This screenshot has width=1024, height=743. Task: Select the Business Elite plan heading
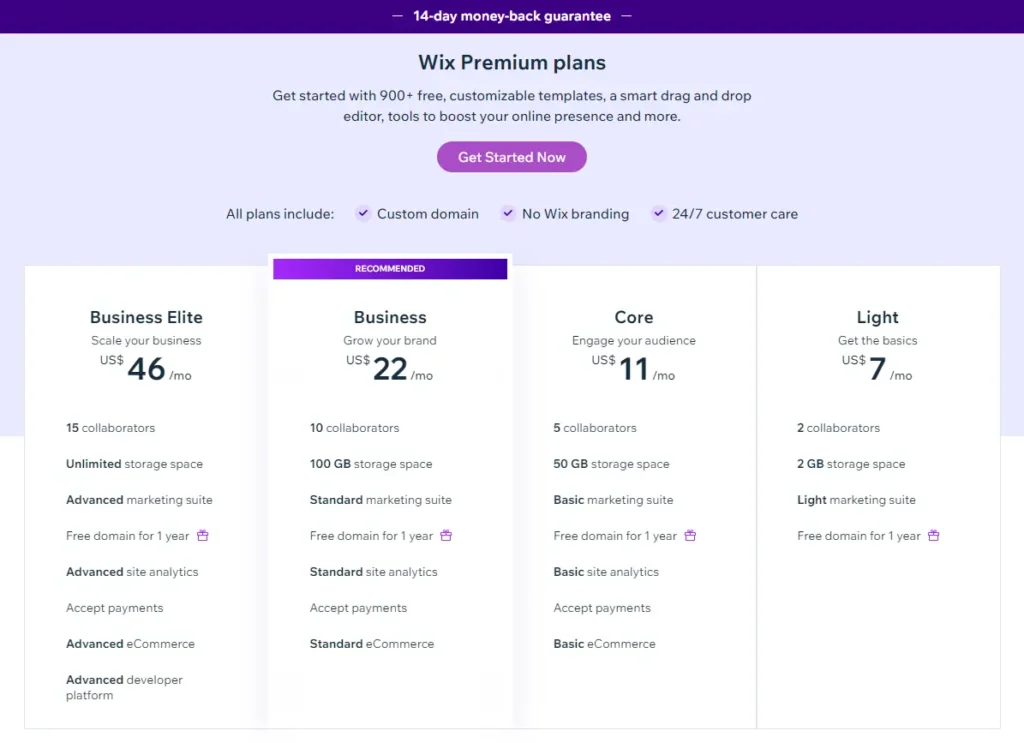(146, 317)
